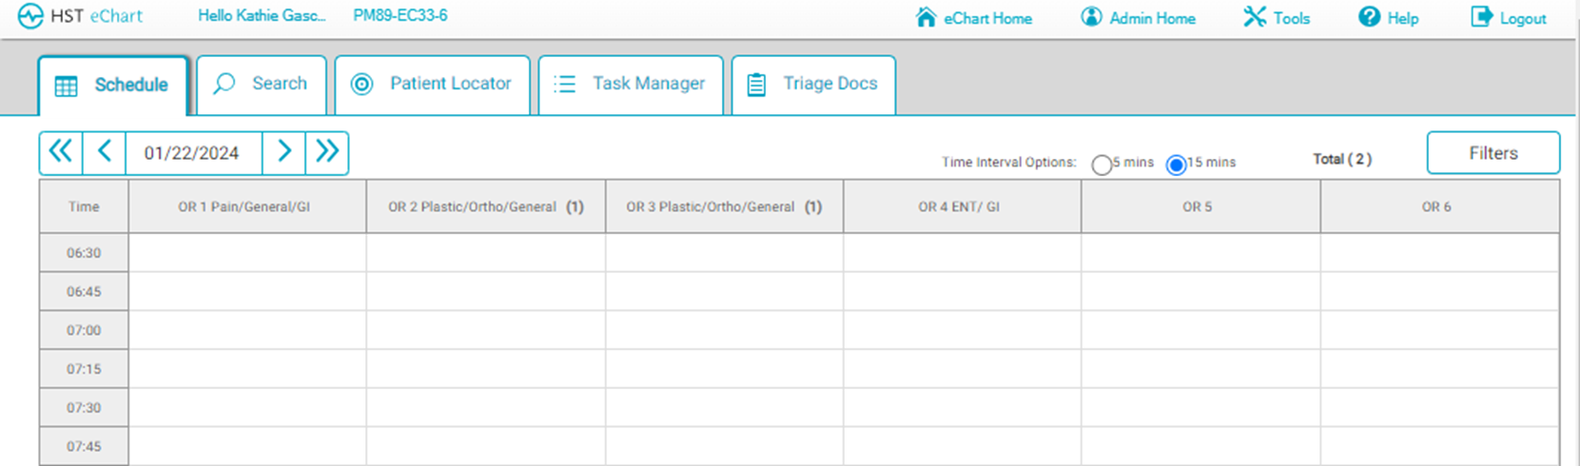The image size is (1580, 466).
Task: Click the Help question mark icon
Action: pos(1369,18)
